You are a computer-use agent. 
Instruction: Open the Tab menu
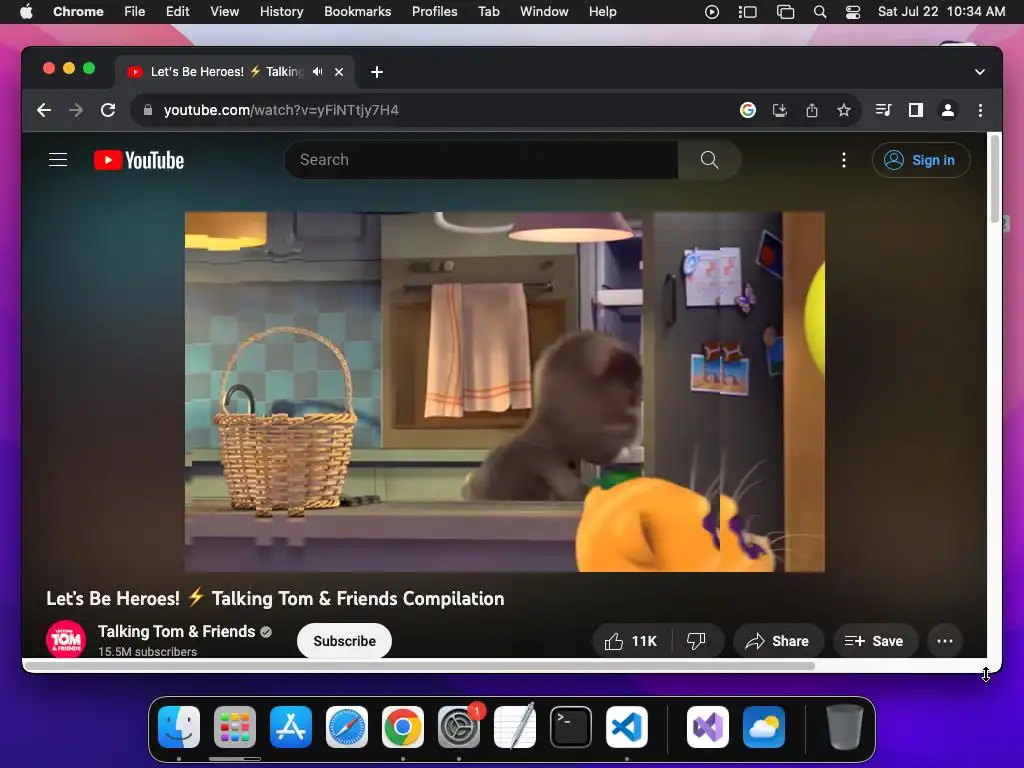(x=488, y=12)
